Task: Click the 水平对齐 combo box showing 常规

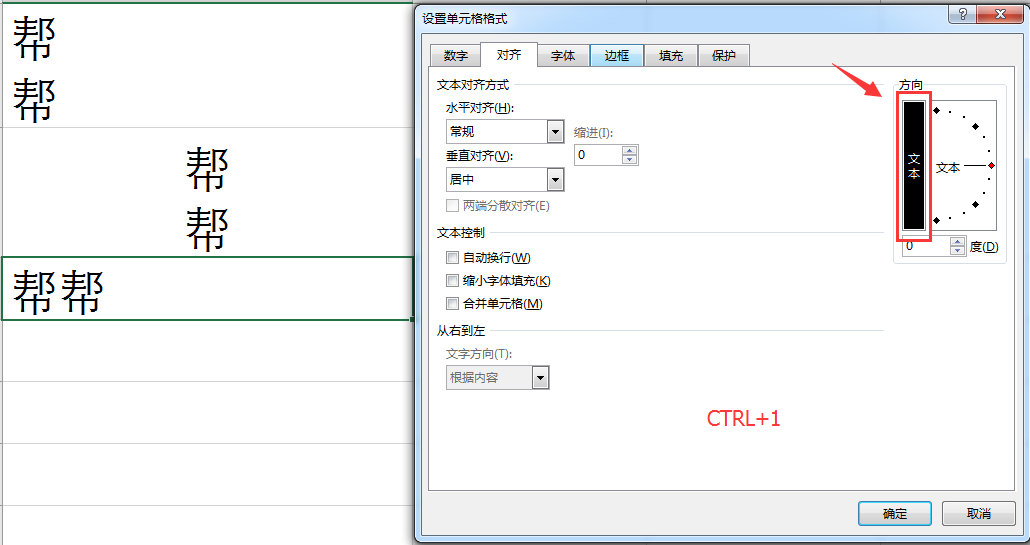Action: (504, 132)
